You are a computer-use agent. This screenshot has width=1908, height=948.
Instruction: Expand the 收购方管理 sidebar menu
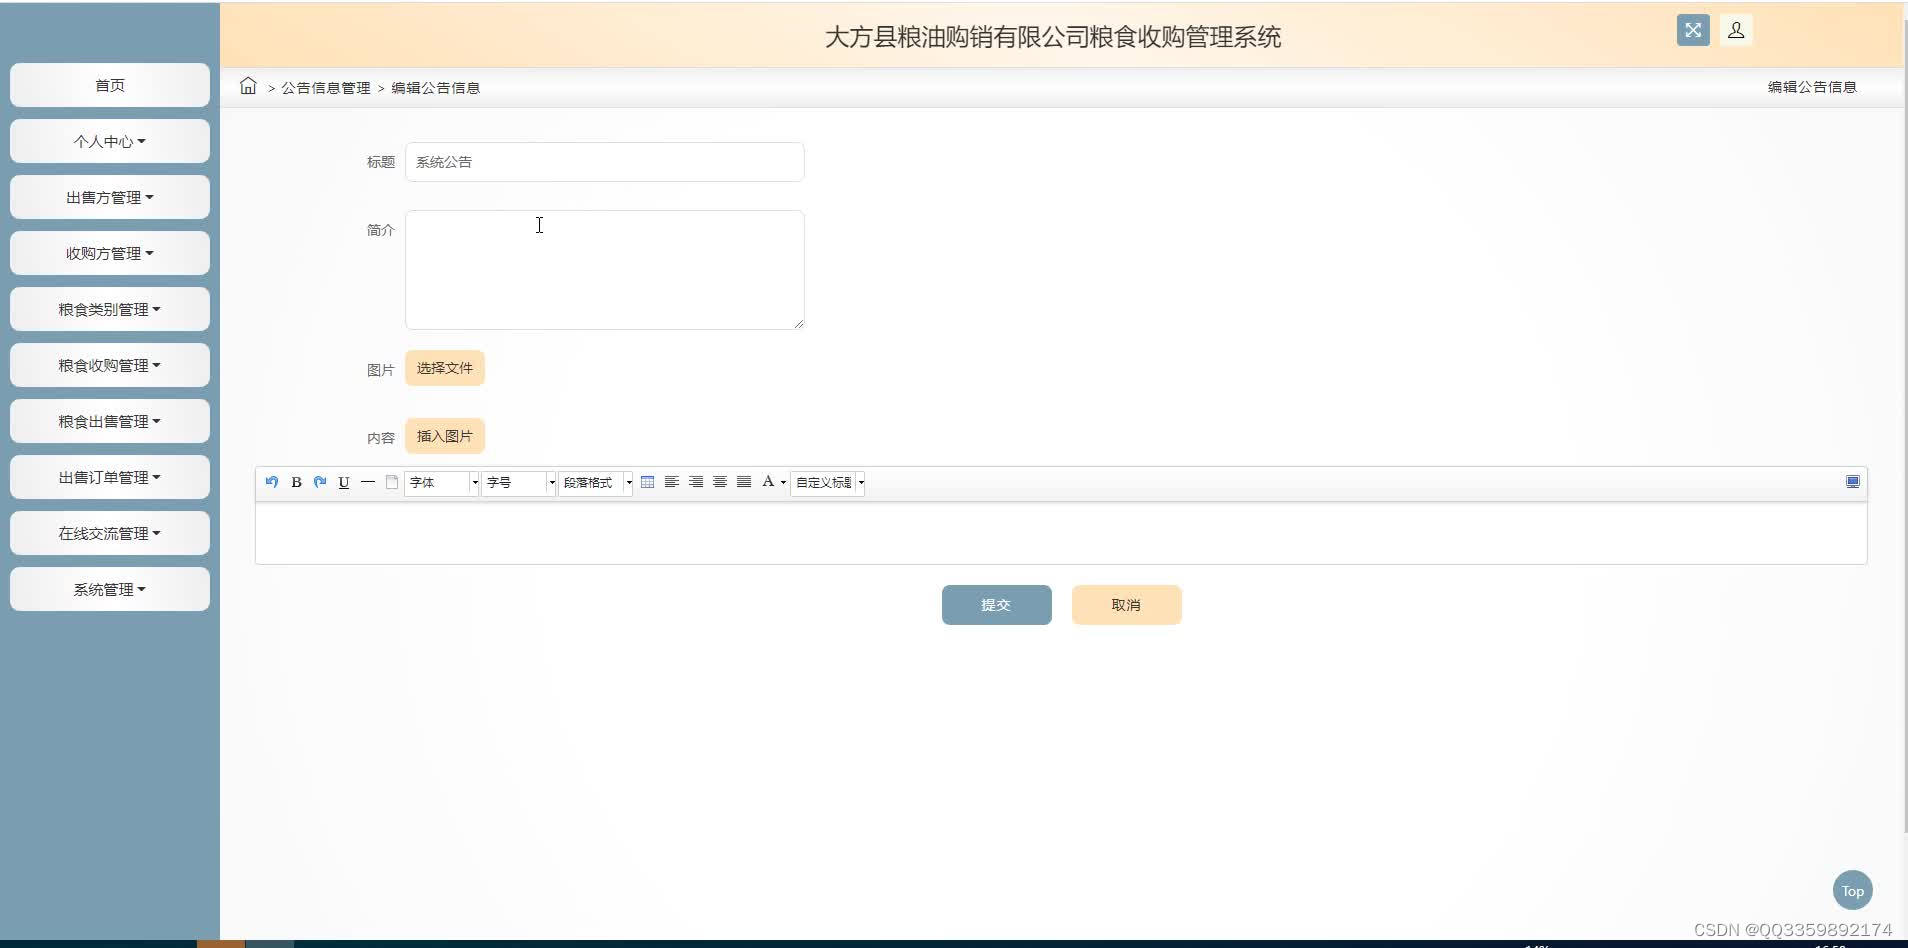110,253
